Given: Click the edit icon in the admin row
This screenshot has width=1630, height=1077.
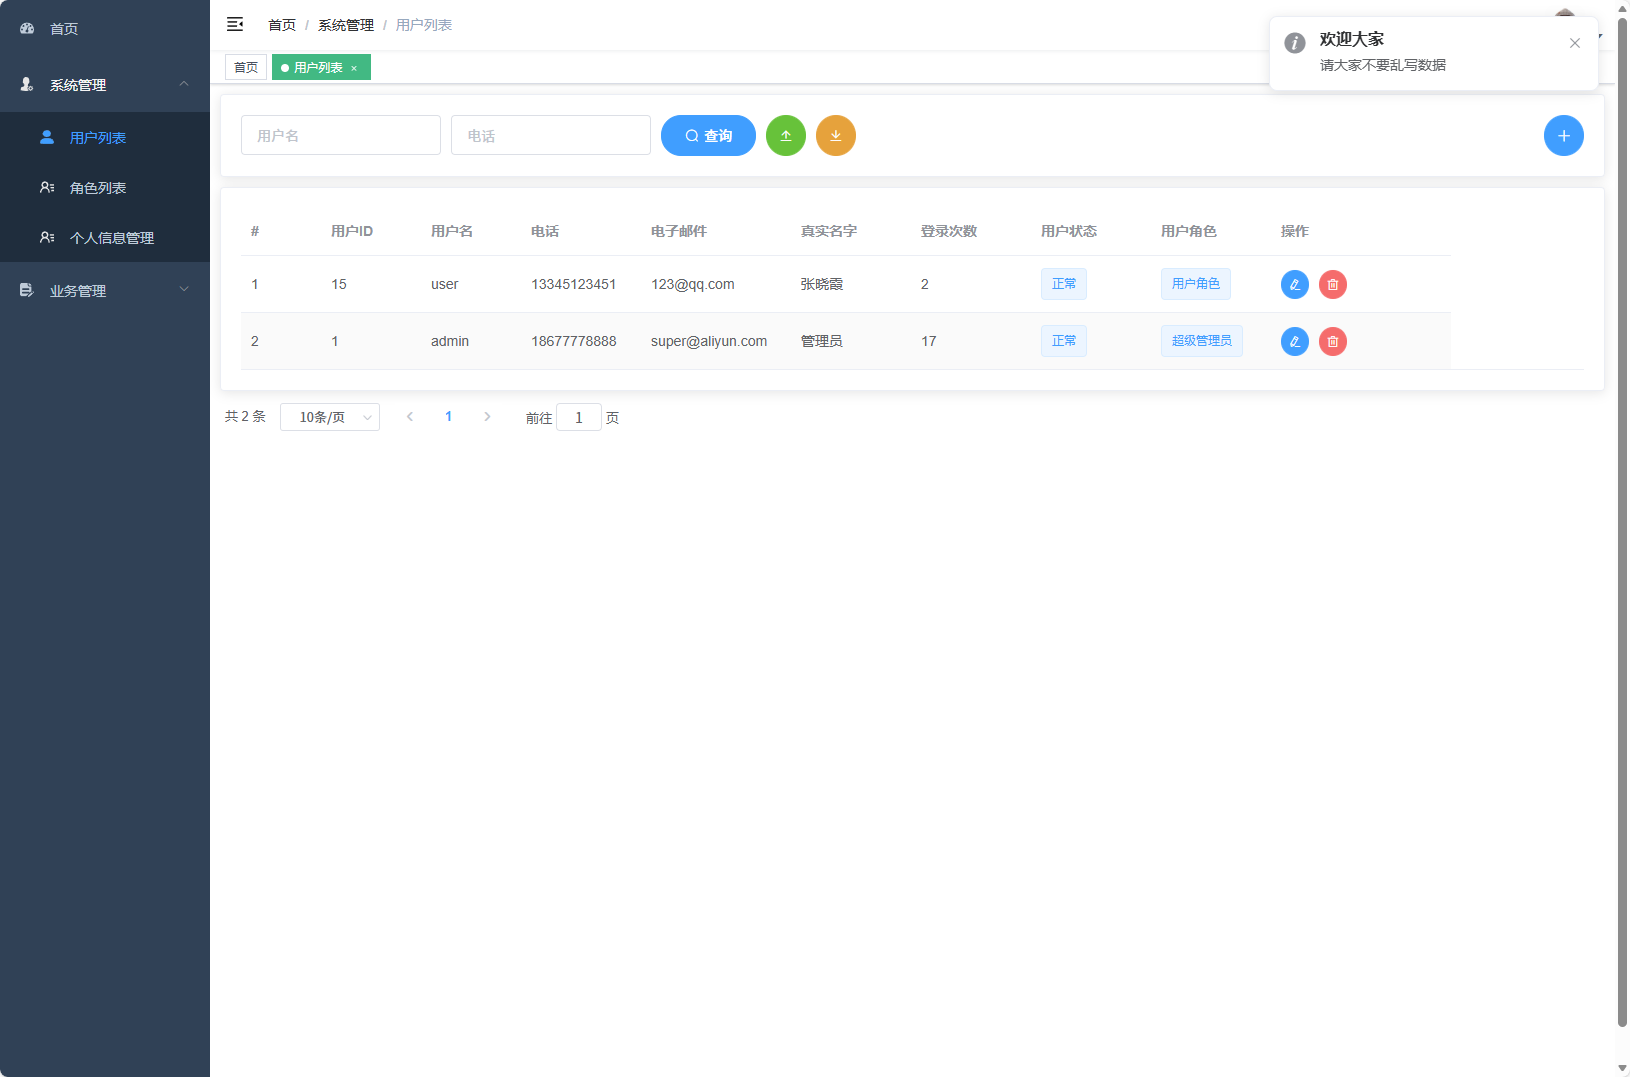Looking at the screenshot, I should [x=1295, y=341].
